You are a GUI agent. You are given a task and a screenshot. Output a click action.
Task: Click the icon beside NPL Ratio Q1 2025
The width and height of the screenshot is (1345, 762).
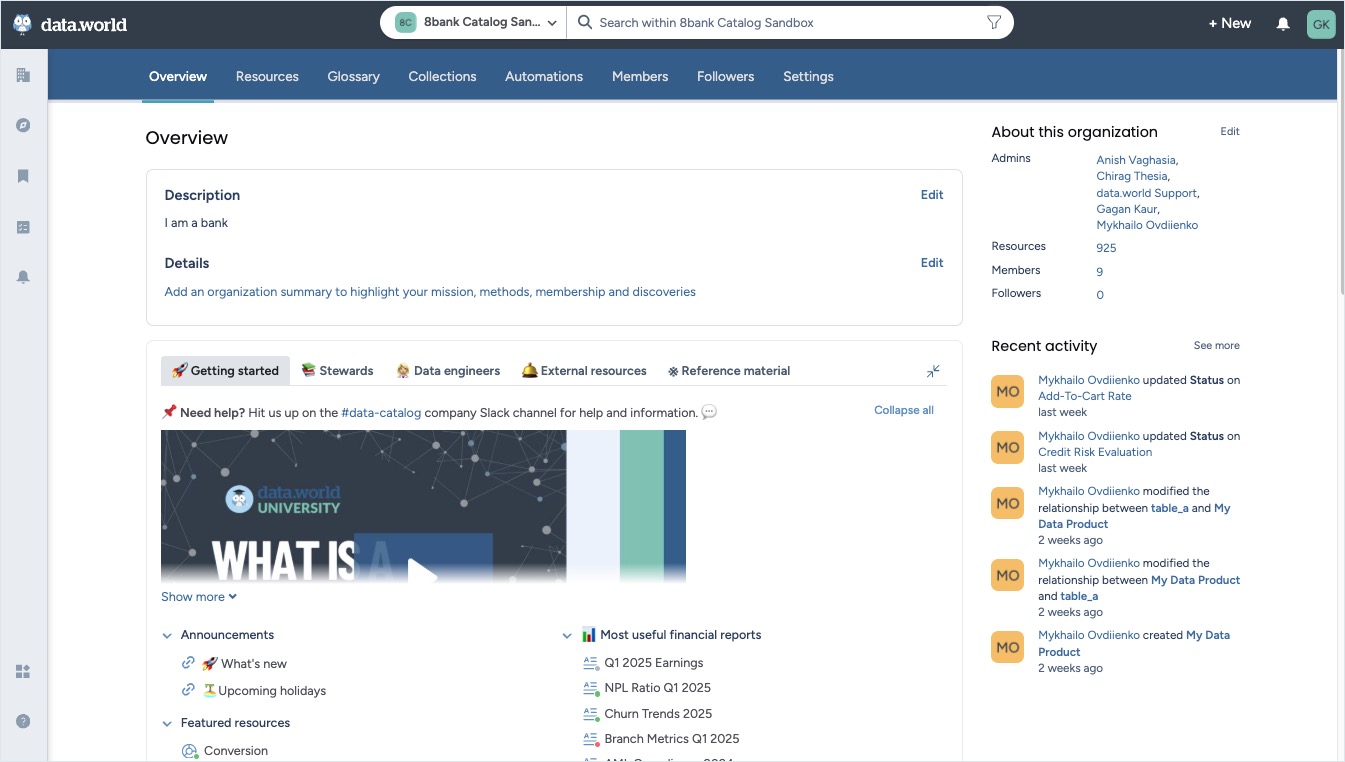tap(590, 688)
